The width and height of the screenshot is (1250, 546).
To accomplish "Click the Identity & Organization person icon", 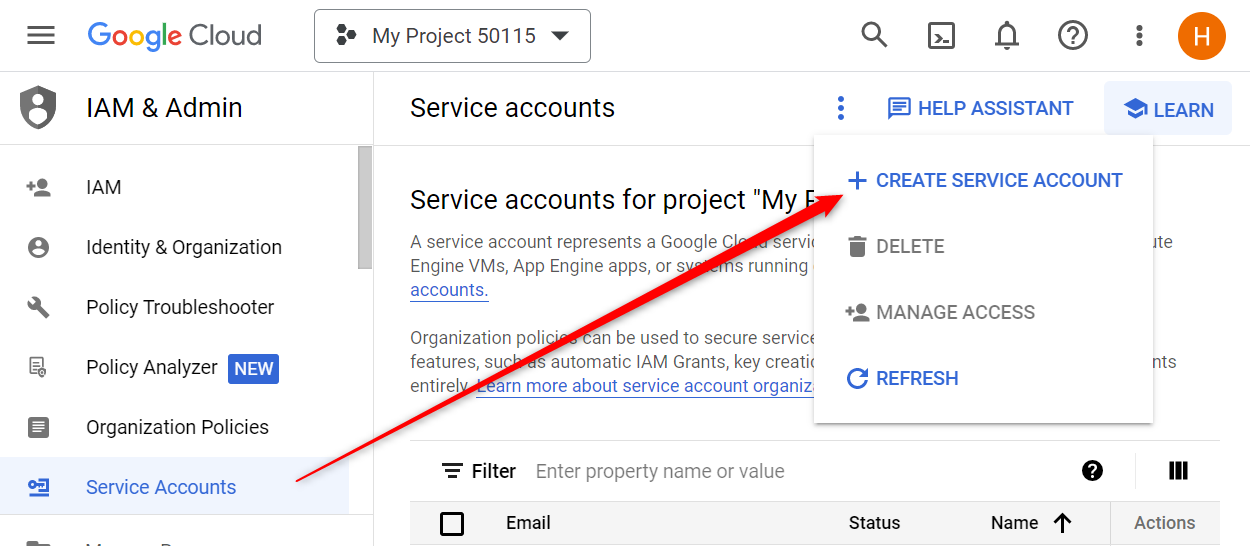I will pos(38,247).
